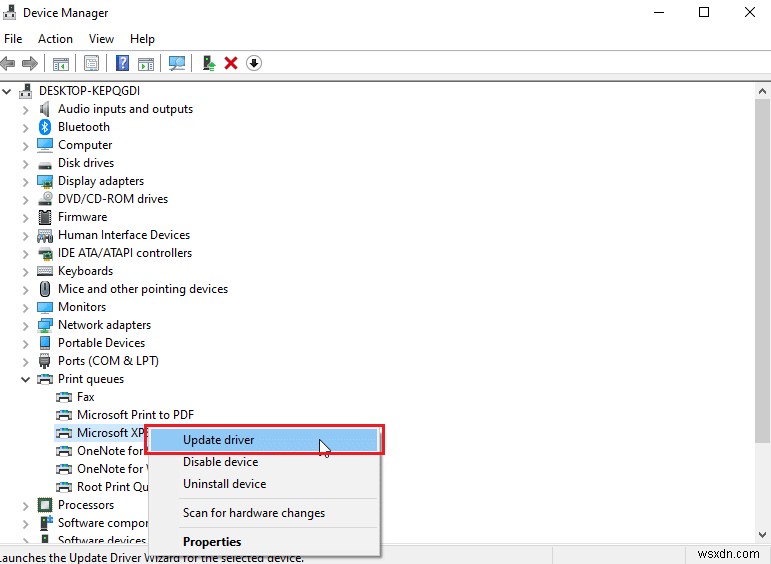Choose Uninstall device in context menu
The width and height of the screenshot is (771, 564).
pyautogui.click(x=265, y=484)
